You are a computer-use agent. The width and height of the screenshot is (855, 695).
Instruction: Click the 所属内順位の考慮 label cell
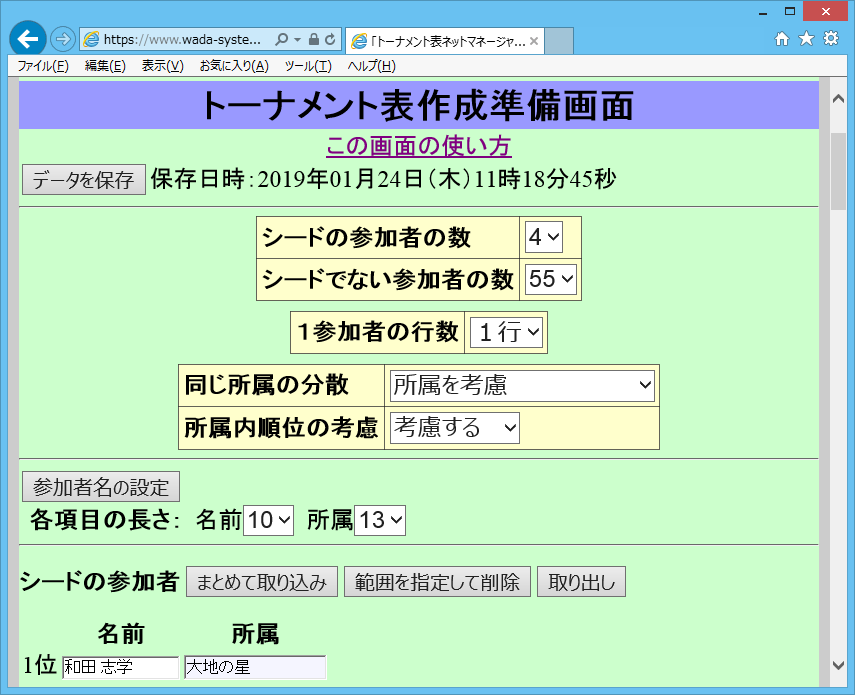[x=281, y=428]
